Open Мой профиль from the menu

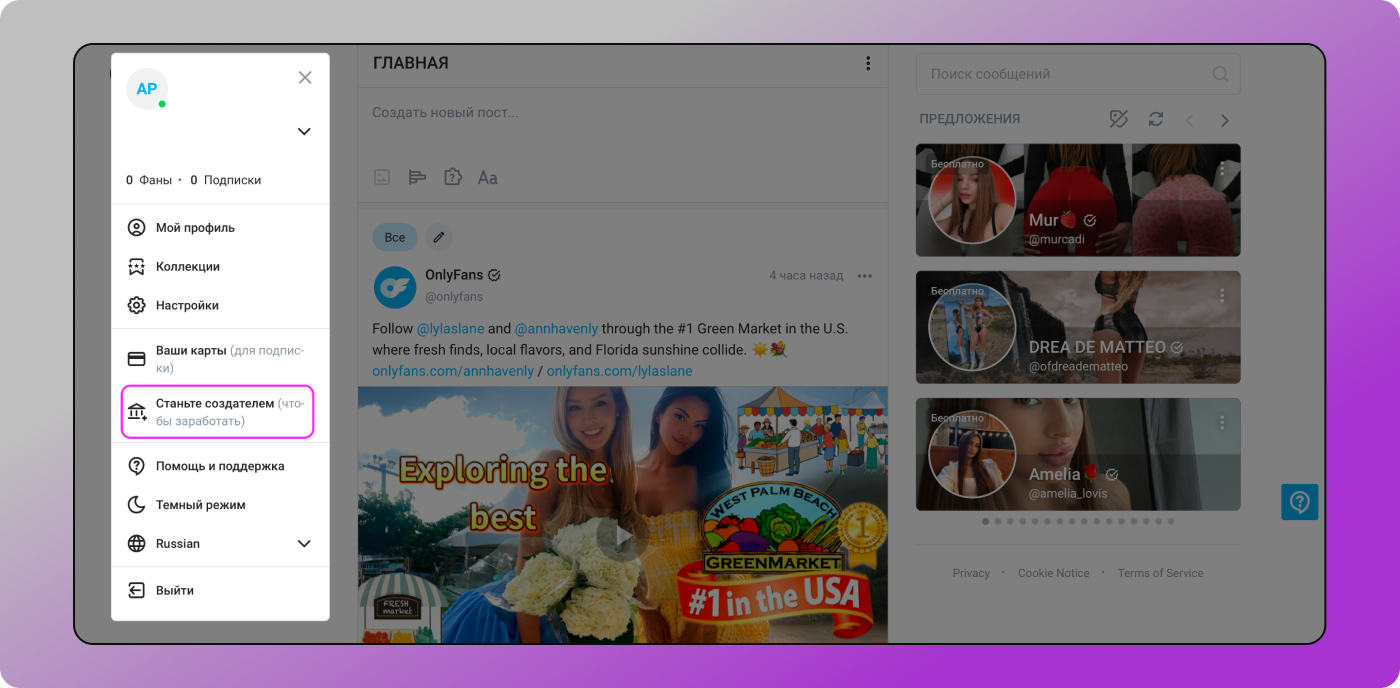(196, 227)
